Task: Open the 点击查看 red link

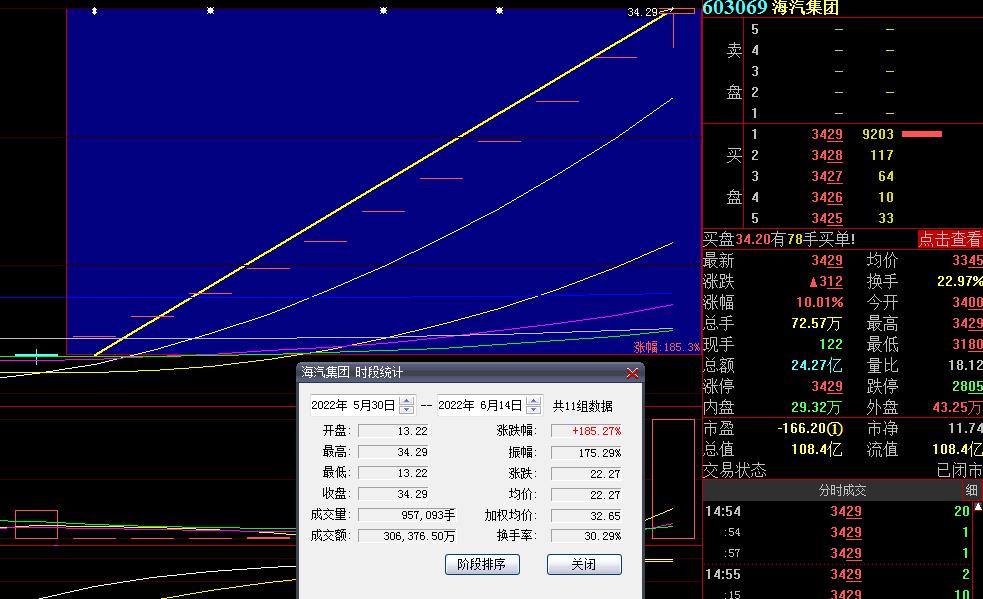Action: click(x=949, y=239)
